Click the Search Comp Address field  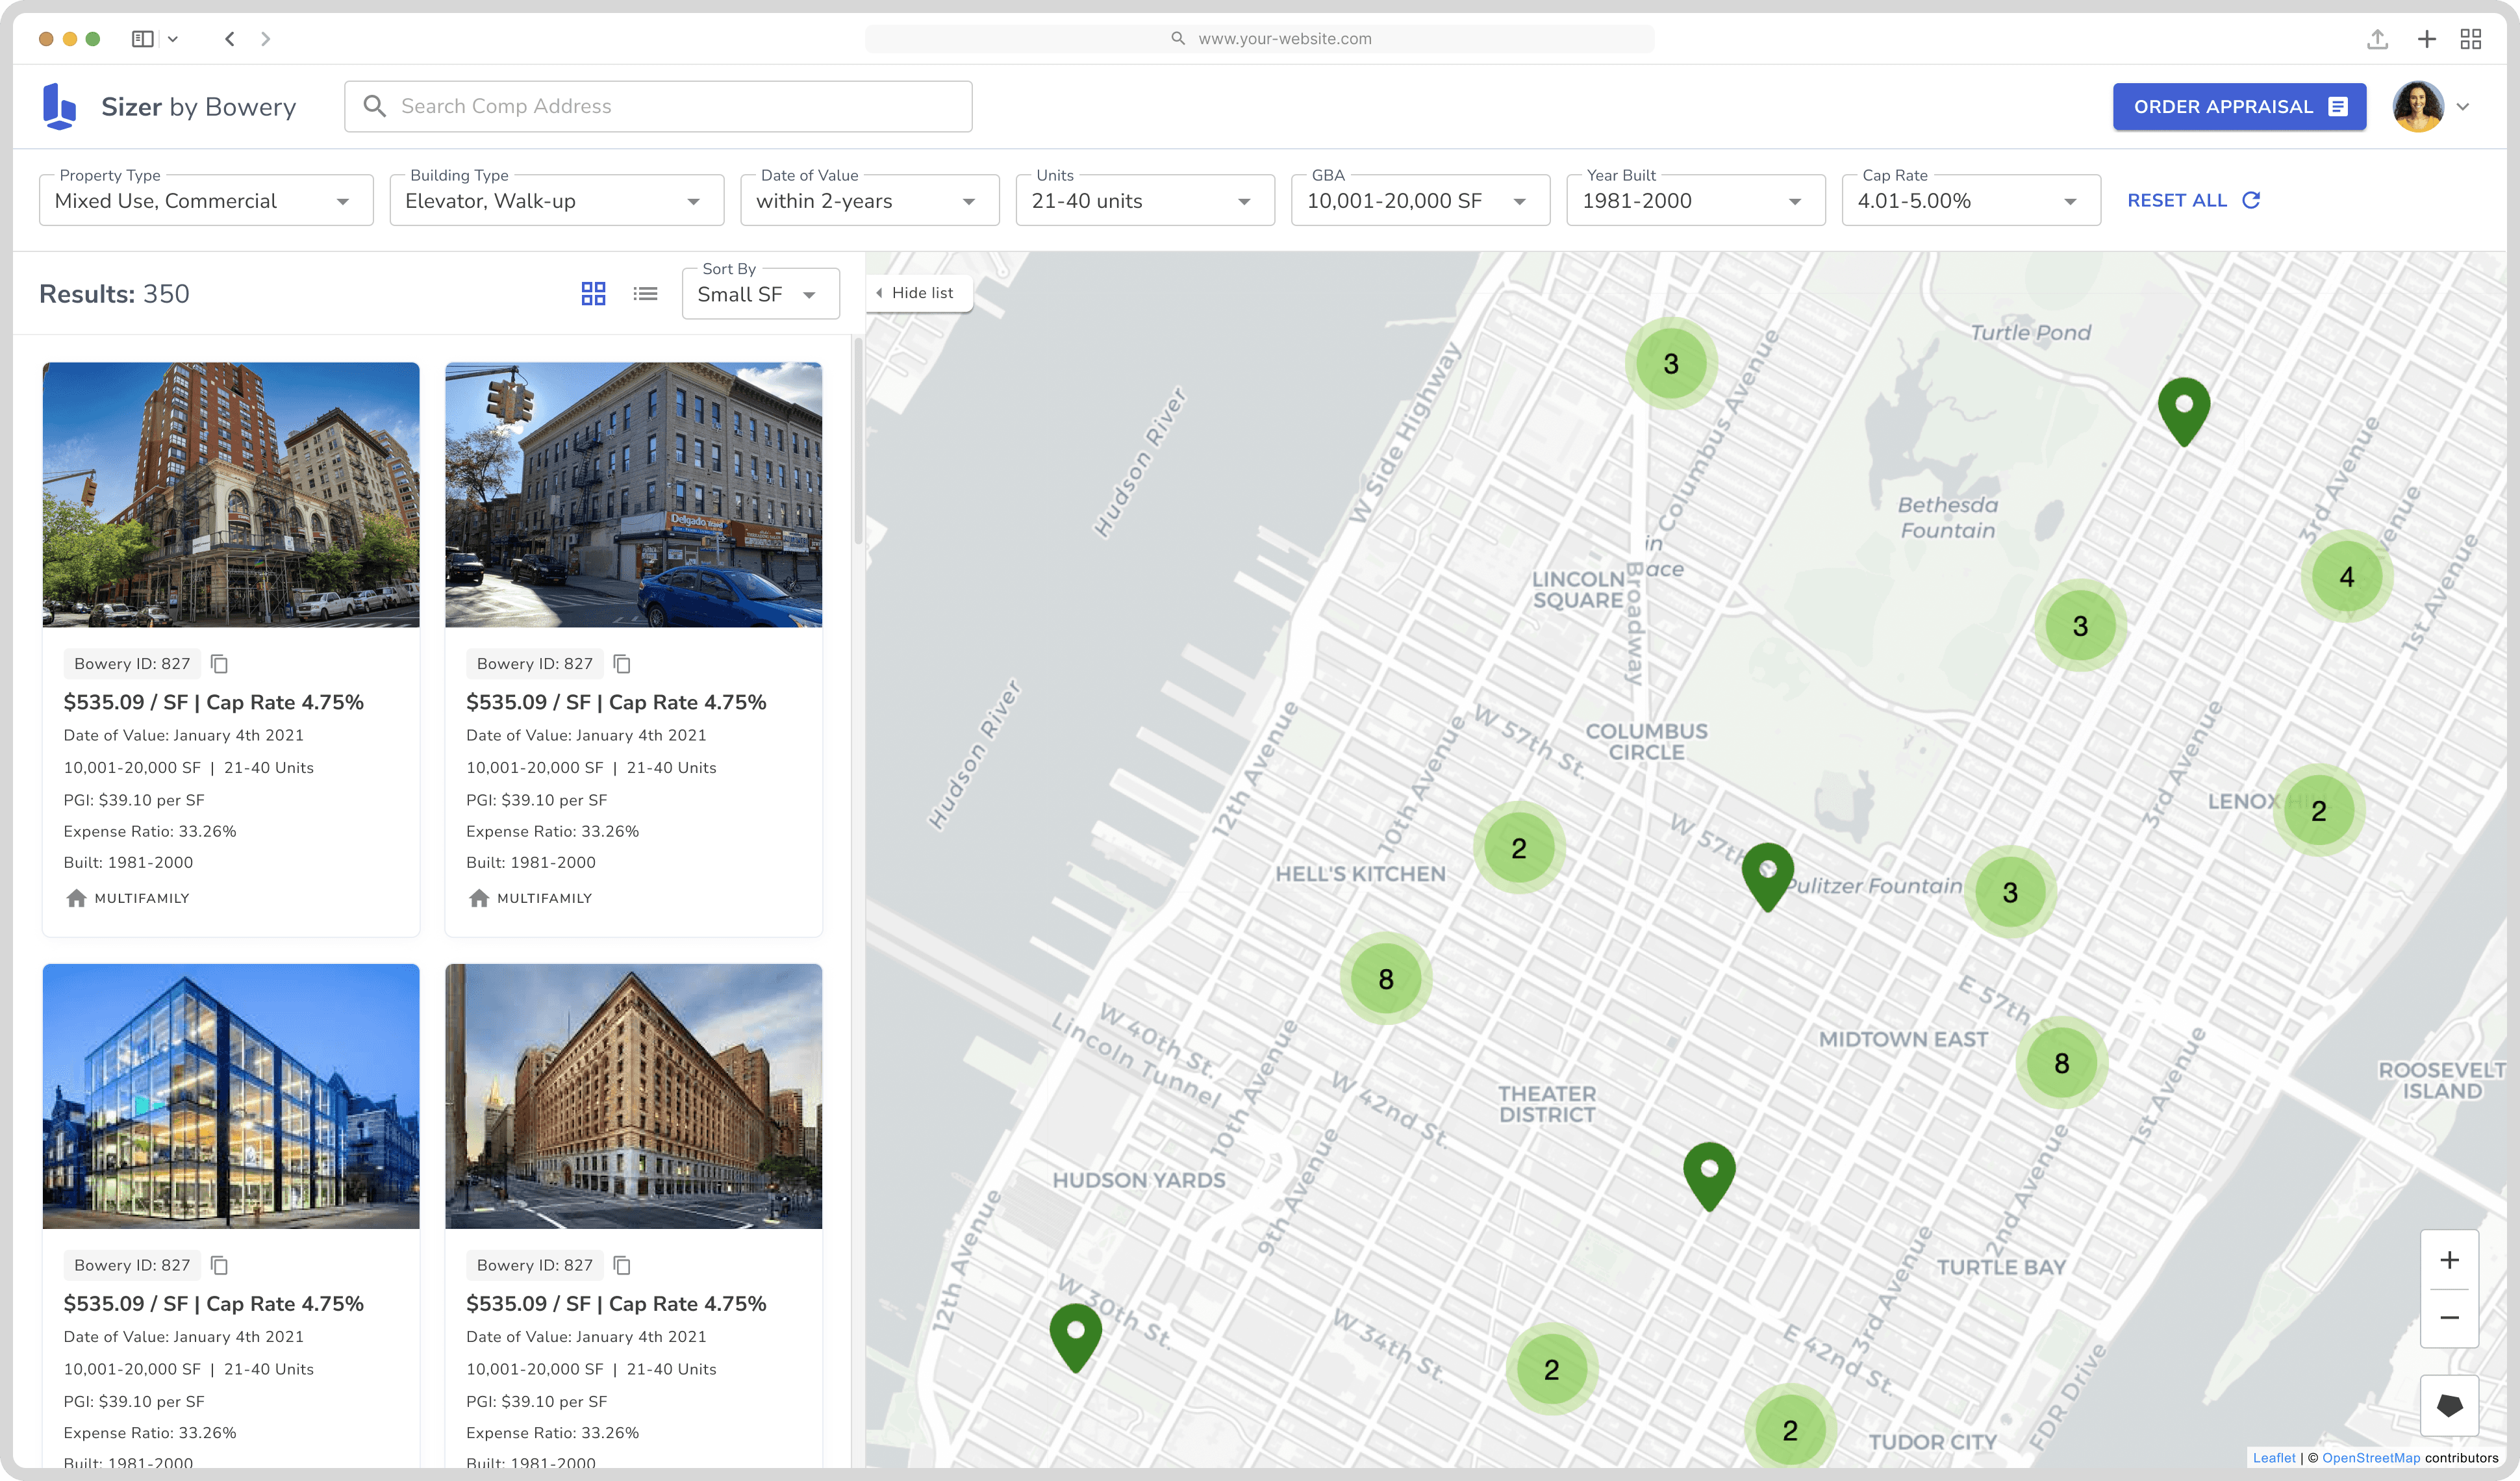[x=658, y=106]
